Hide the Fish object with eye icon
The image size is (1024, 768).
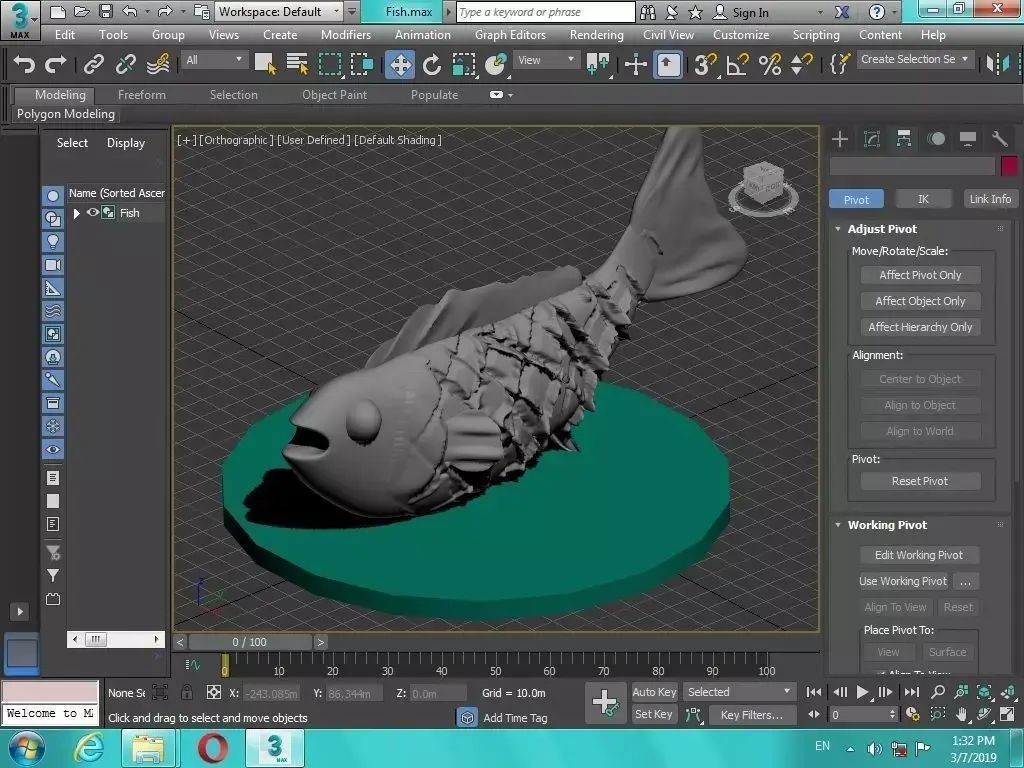coord(93,212)
